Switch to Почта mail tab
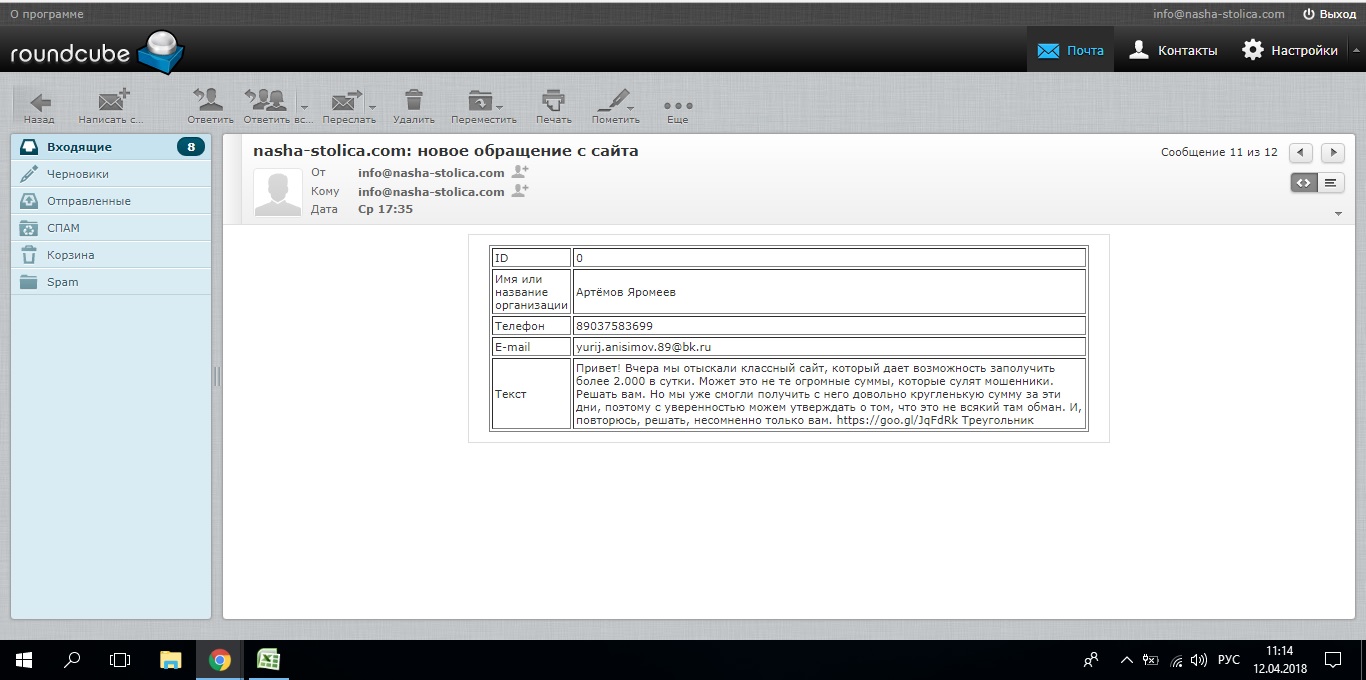Screen dimensions: 1366x680 pyautogui.click(x=1070, y=50)
